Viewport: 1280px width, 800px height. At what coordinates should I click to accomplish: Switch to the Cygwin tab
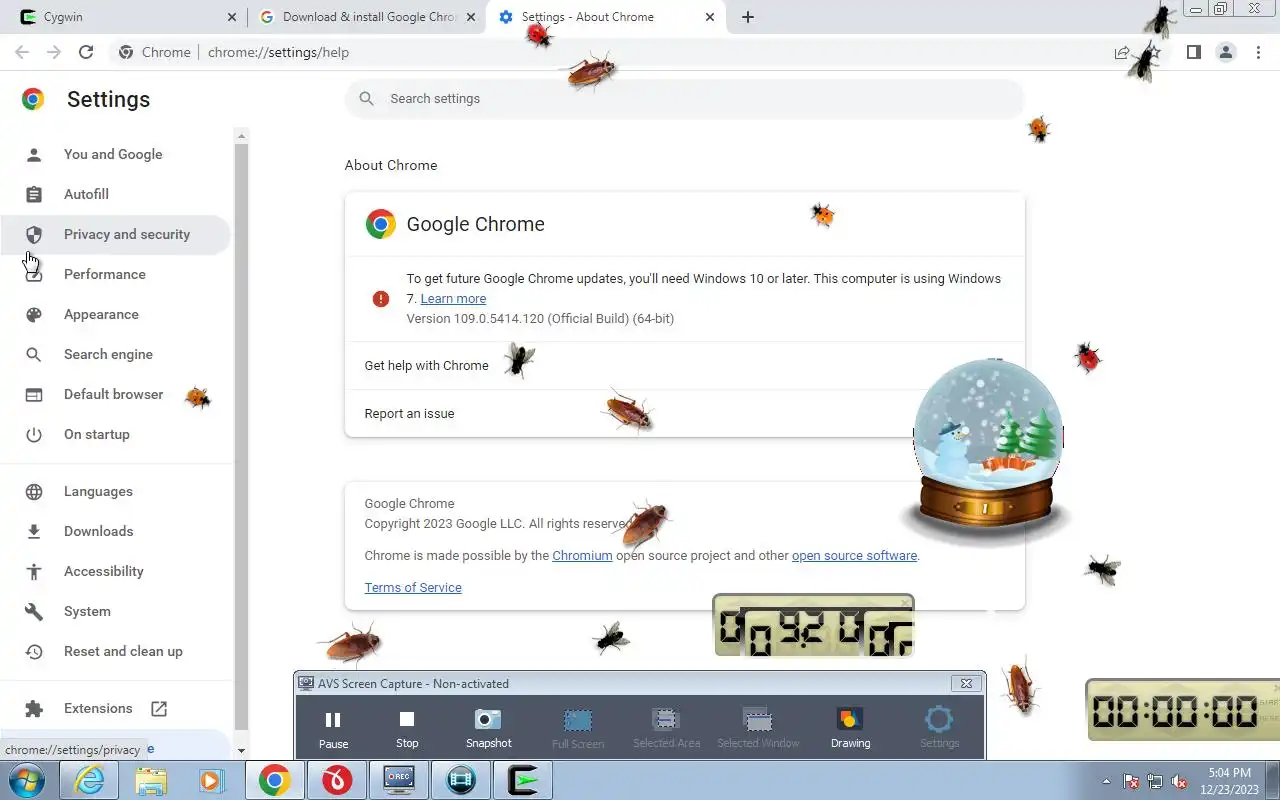click(x=124, y=17)
